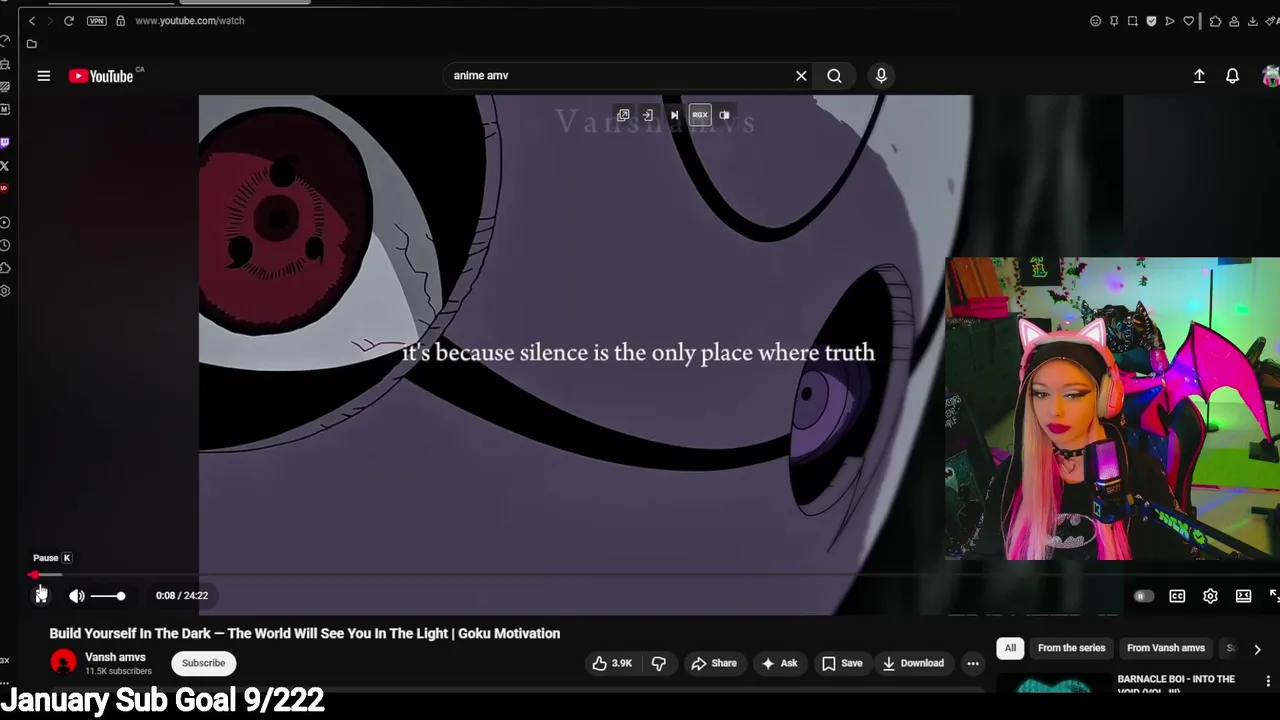
Task: Open extensions cube icon
Action: [1215, 21]
